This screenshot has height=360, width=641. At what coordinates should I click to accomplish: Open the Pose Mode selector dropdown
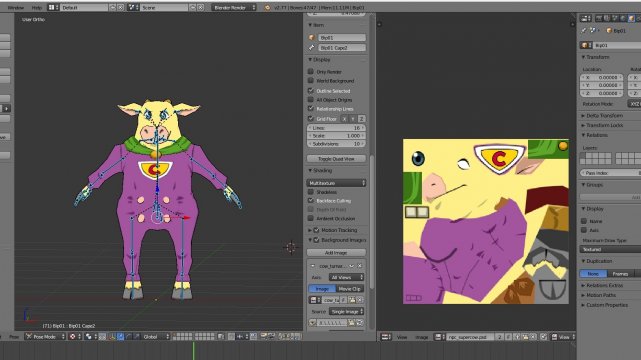click(x=45, y=337)
